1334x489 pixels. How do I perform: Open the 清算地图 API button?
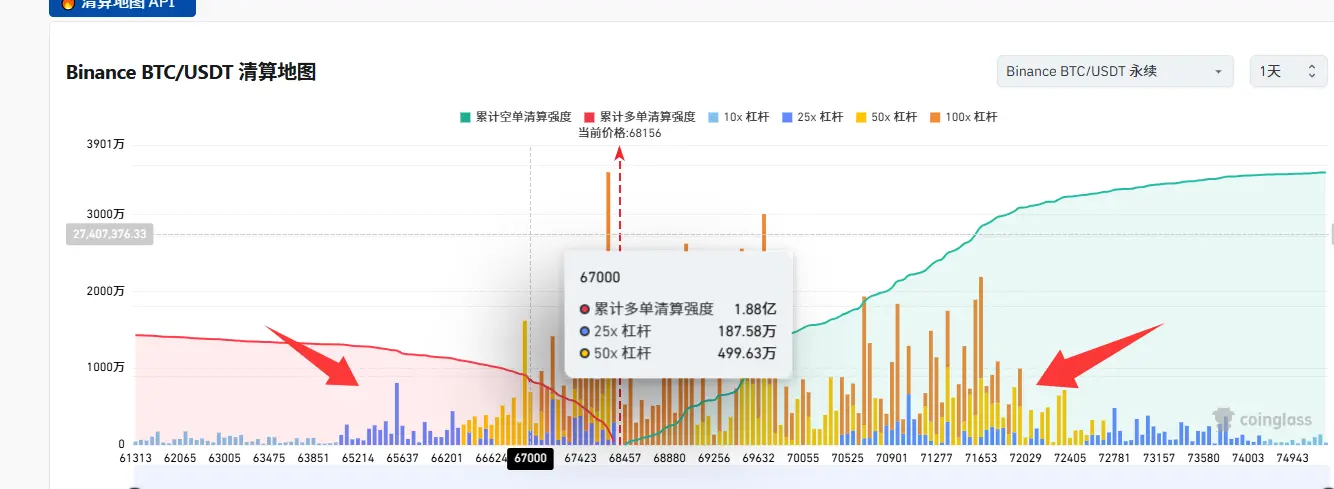[x=122, y=5]
